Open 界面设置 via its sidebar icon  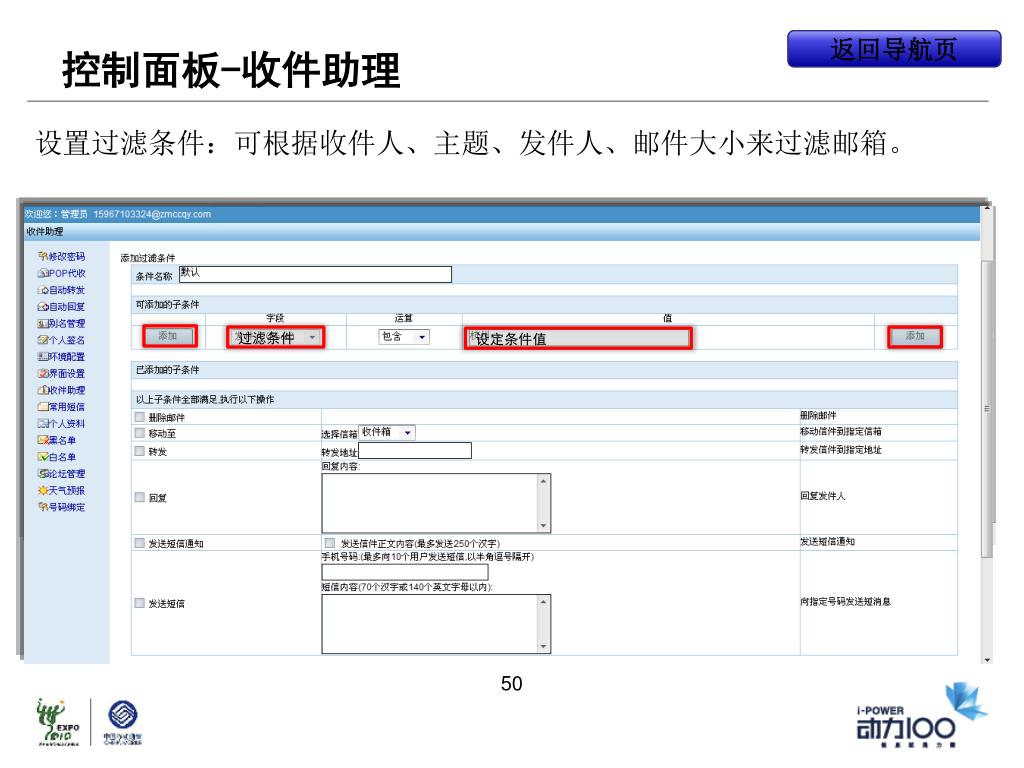43,374
